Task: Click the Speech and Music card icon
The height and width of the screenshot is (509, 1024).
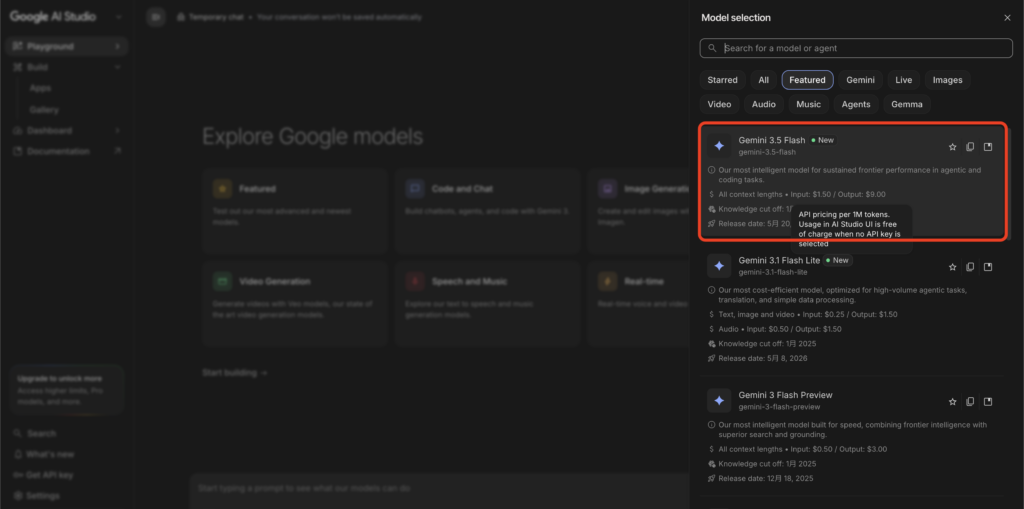Action: (x=415, y=282)
